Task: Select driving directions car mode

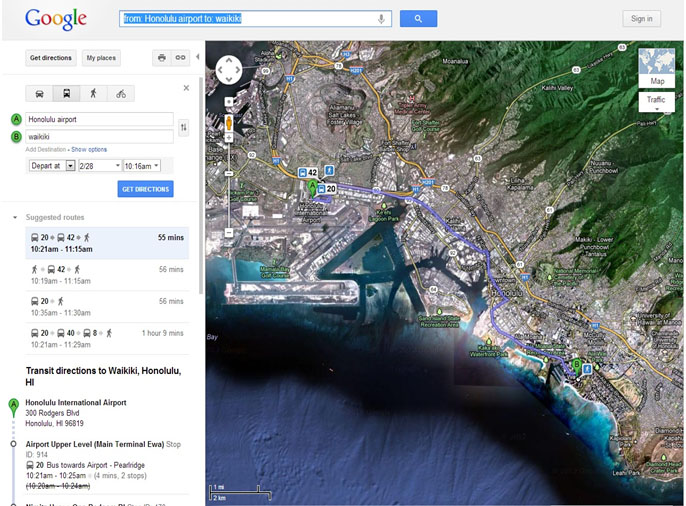Action: pyautogui.click(x=39, y=94)
